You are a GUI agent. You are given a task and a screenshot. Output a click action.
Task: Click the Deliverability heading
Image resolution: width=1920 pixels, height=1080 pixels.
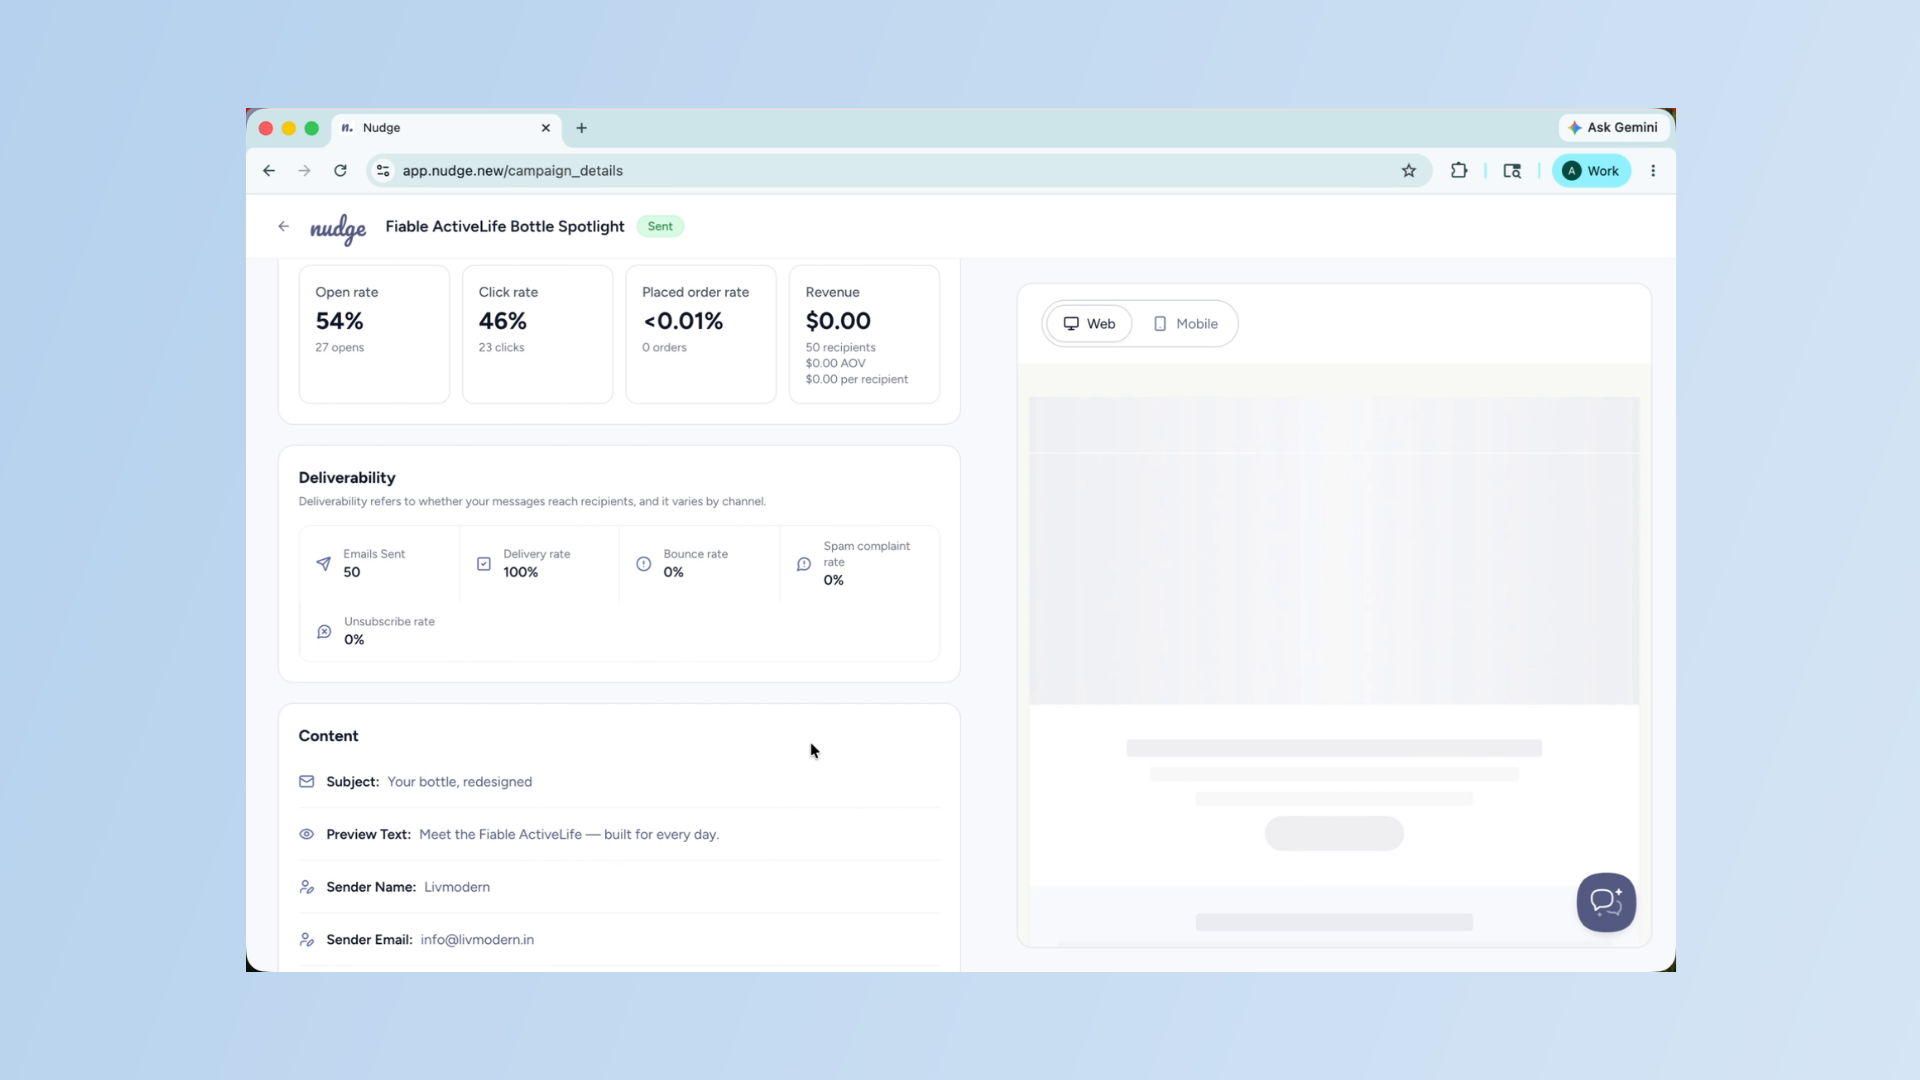click(x=347, y=477)
